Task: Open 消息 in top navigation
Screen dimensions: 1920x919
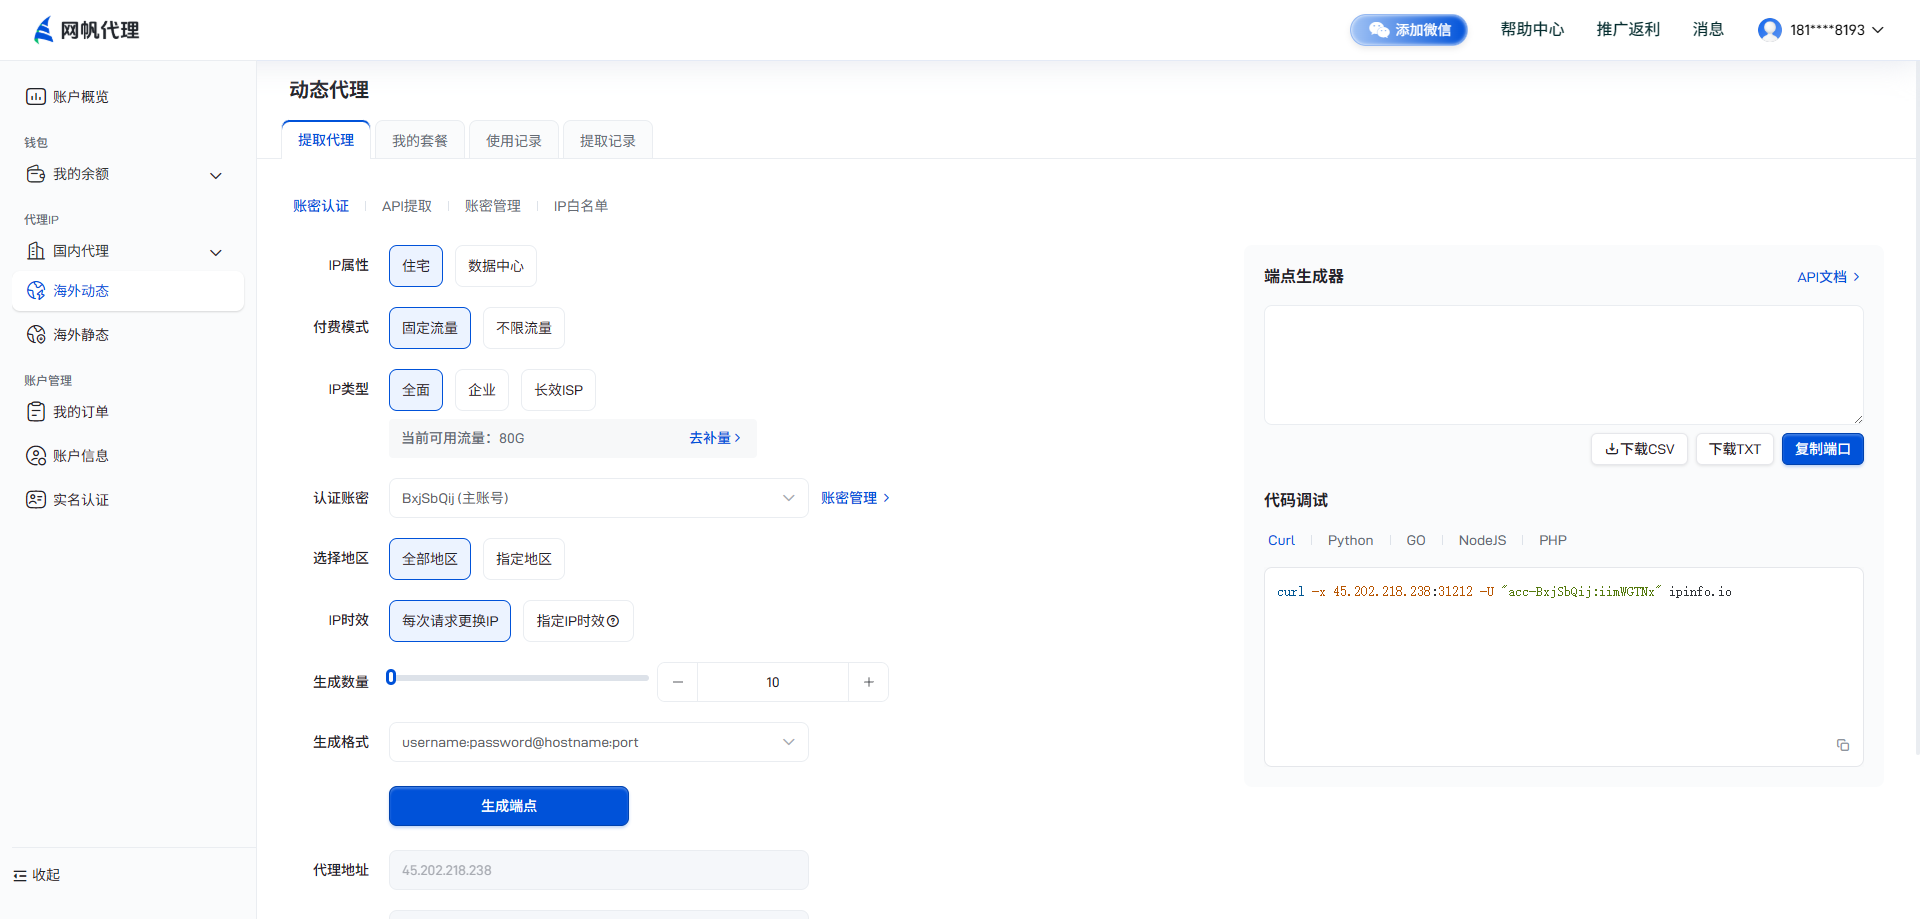Action: point(1708,30)
